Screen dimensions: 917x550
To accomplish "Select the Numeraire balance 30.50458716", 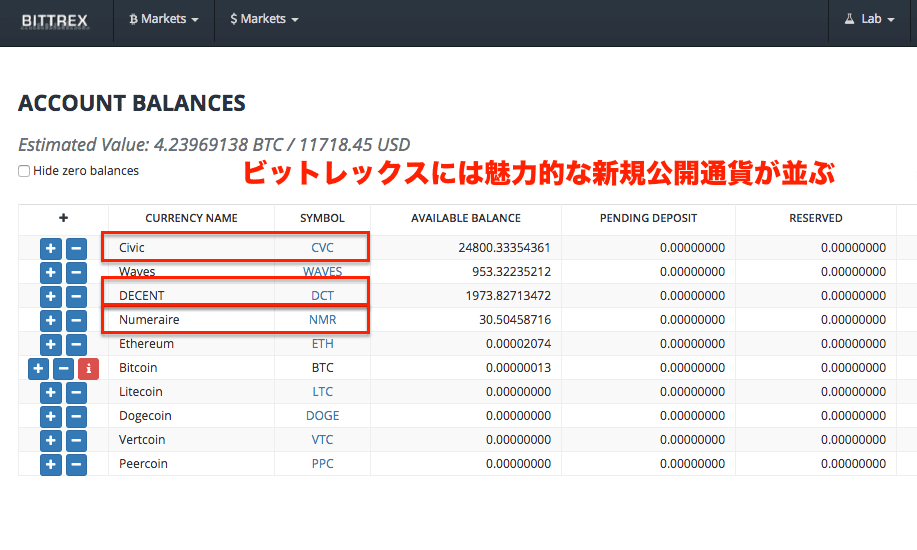I will [x=515, y=319].
